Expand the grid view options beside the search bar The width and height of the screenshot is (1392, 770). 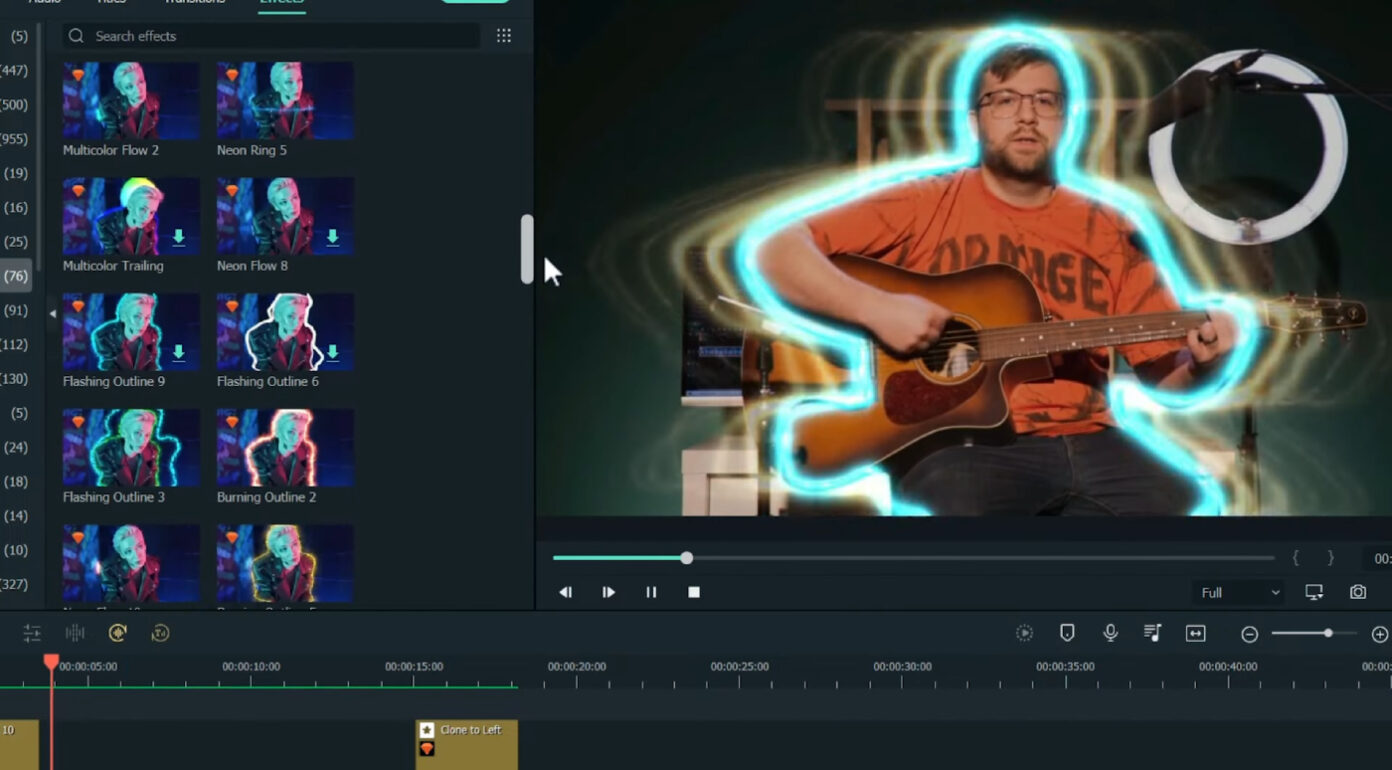coord(504,35)
